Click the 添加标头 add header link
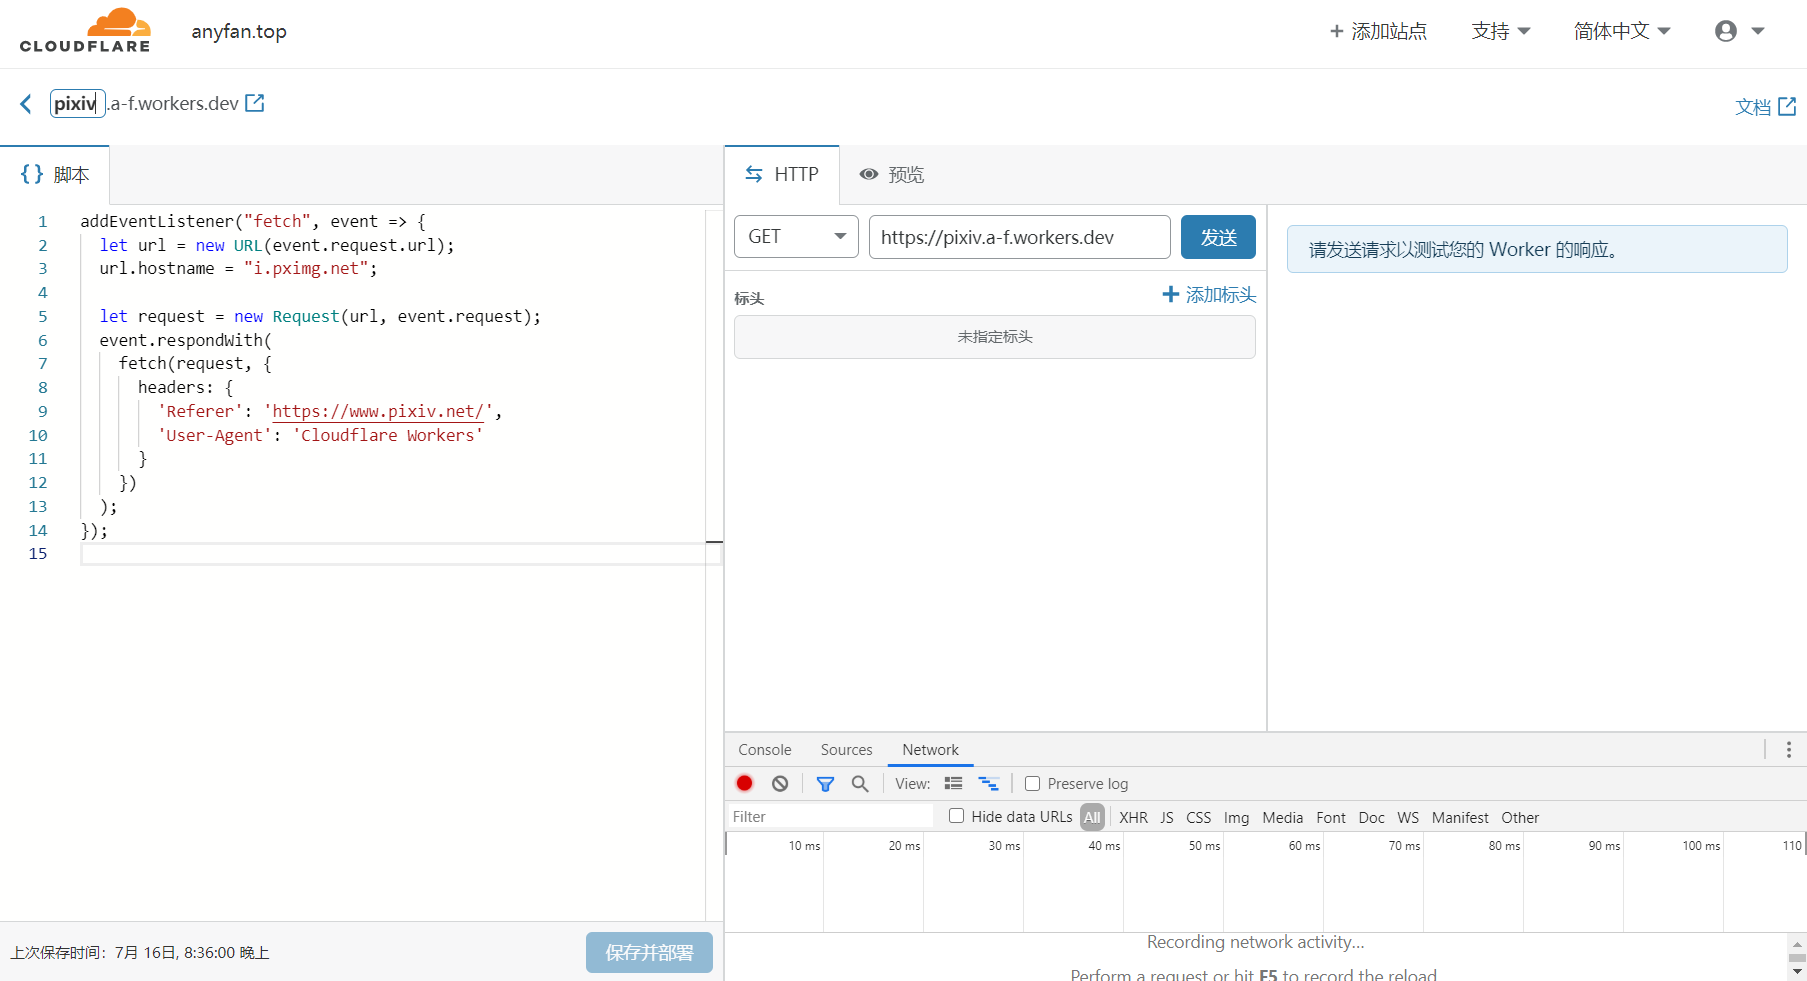 click(x=1209, y=295)
